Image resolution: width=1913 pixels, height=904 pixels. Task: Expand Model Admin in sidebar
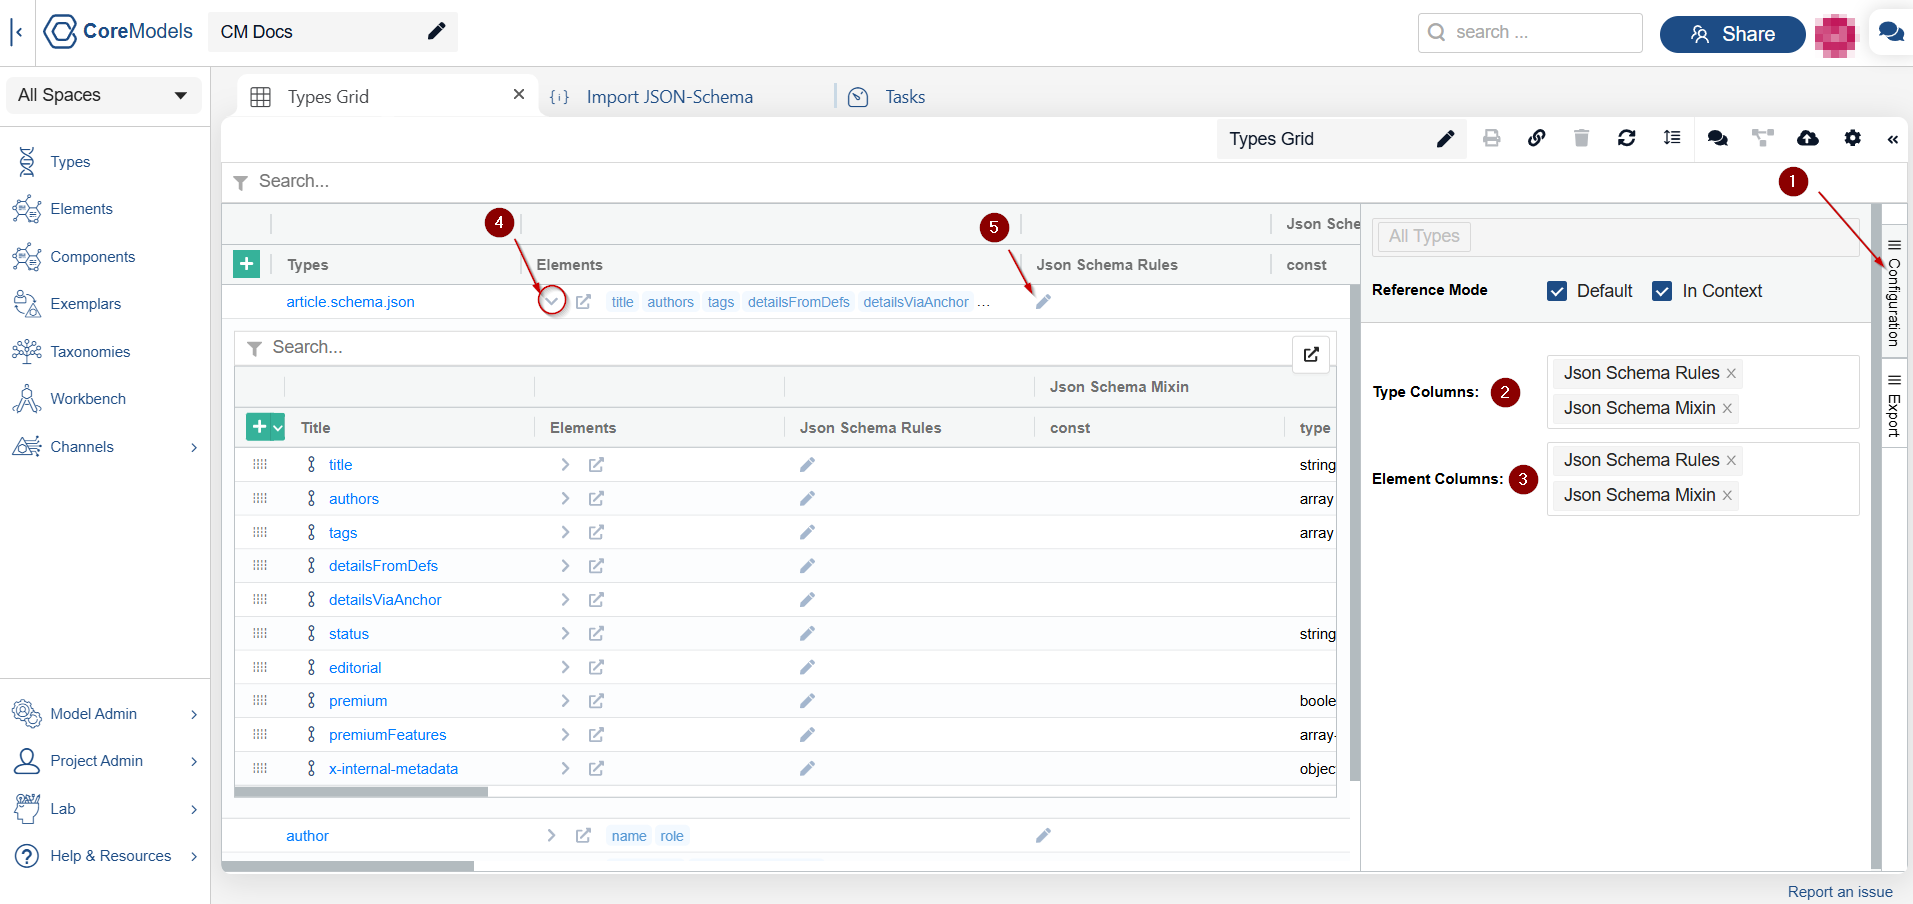click(105, 714)
